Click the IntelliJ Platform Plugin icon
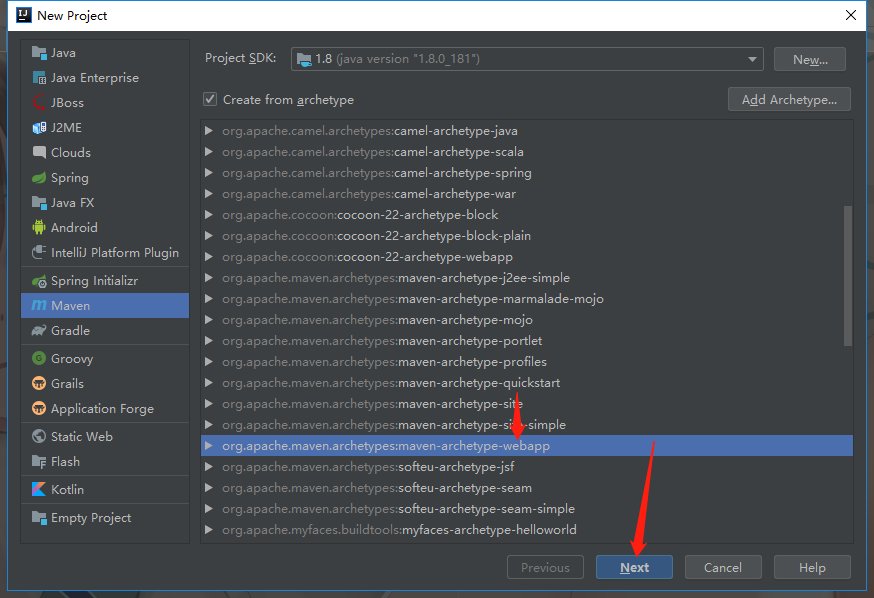 [39, 252]
